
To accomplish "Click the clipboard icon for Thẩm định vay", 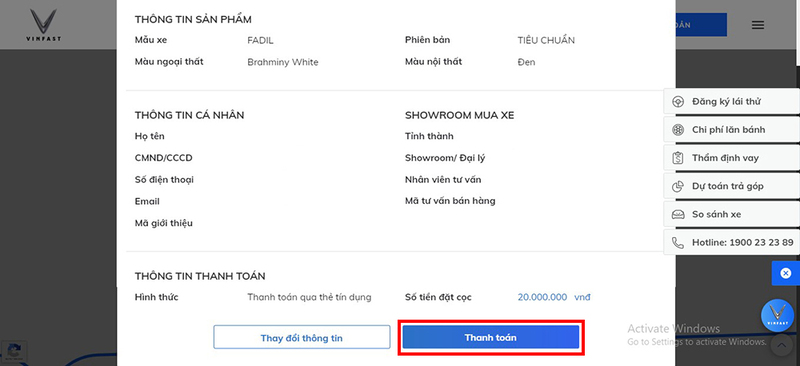I will pyautogui.click(x=678, y=158).
